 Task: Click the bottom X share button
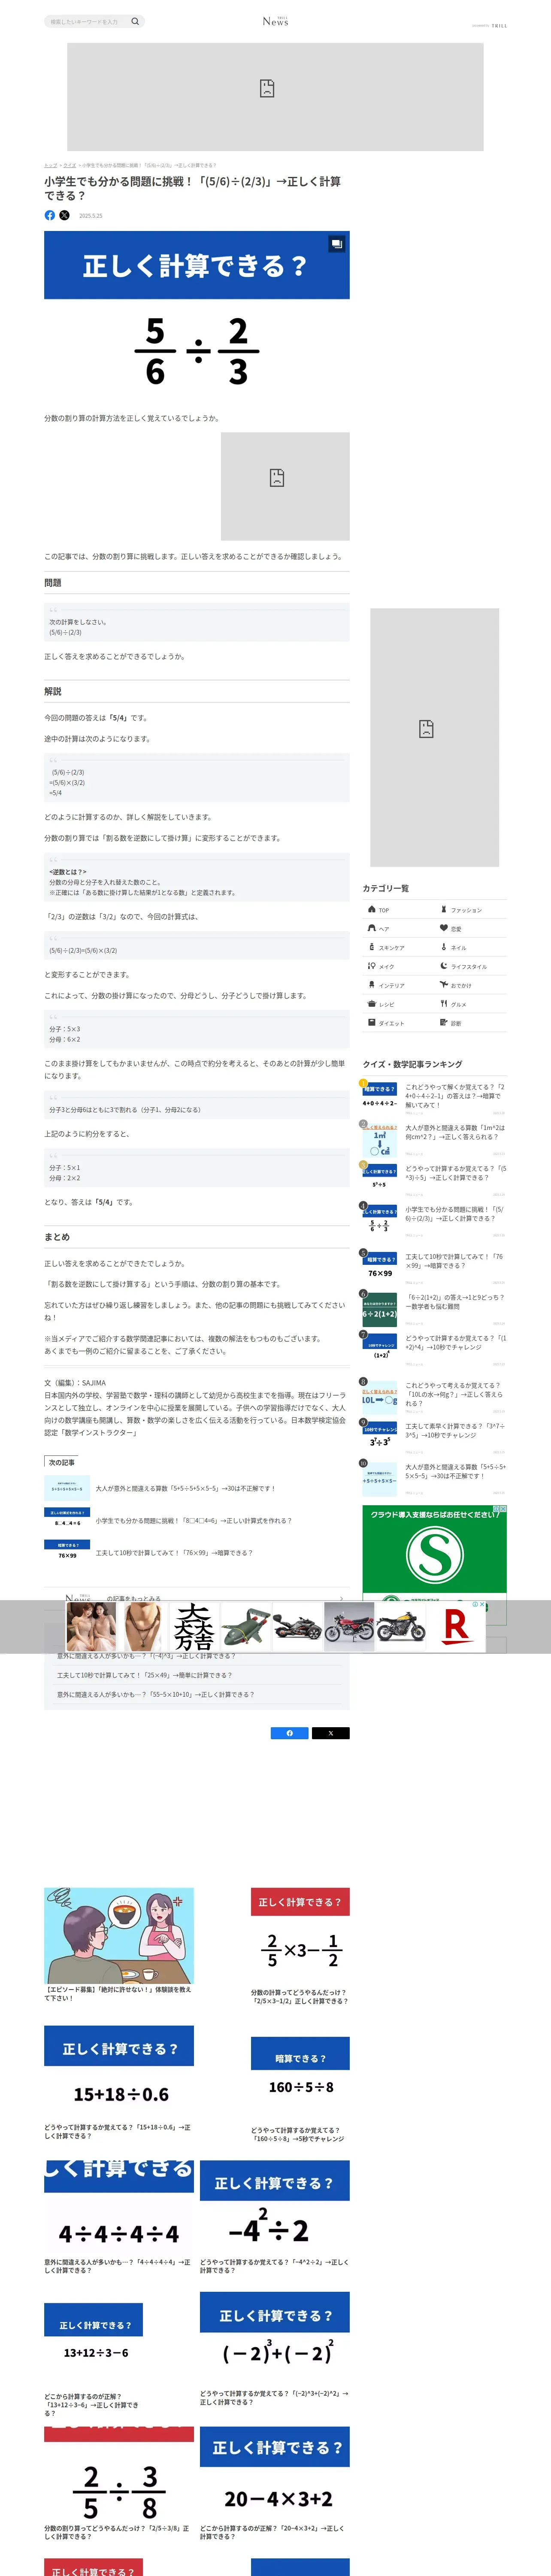[x=331, y=1733]
